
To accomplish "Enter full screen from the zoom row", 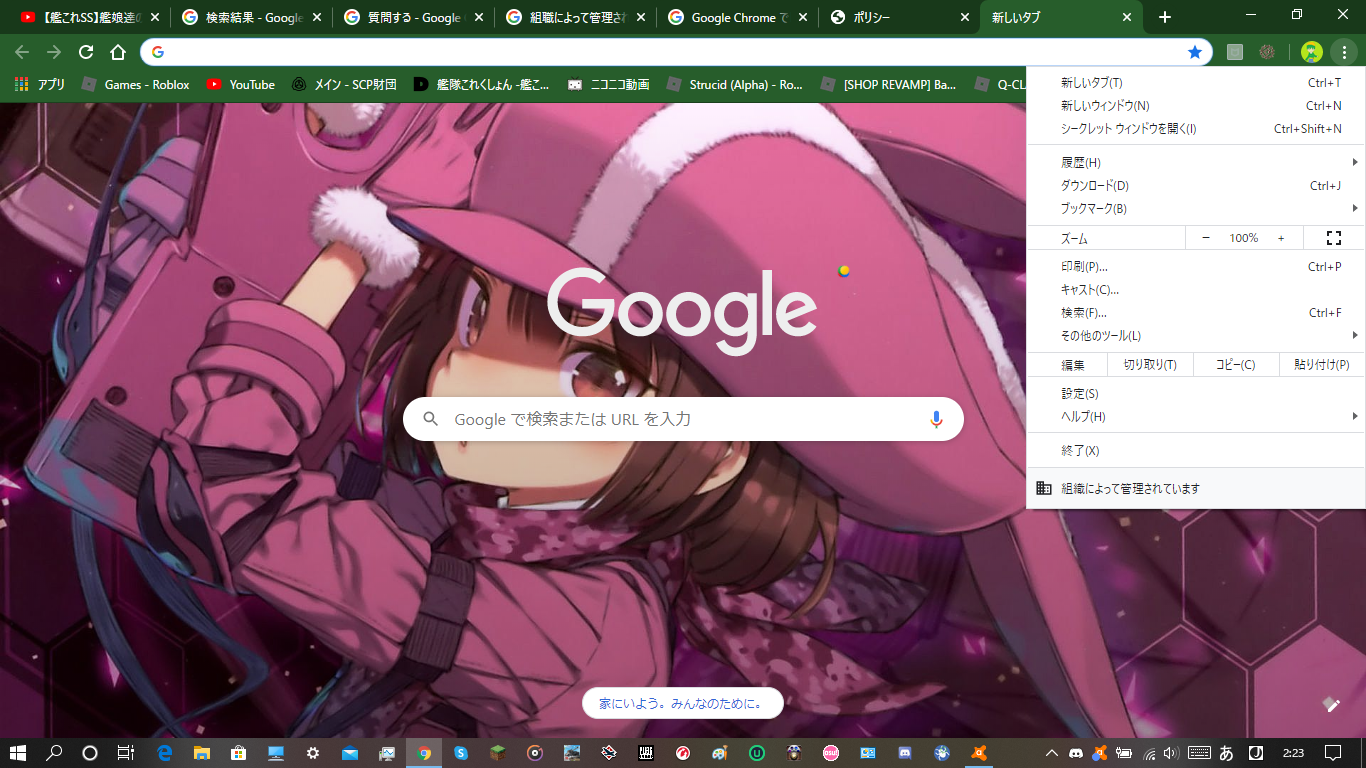I will click(x=1333, y=238).
